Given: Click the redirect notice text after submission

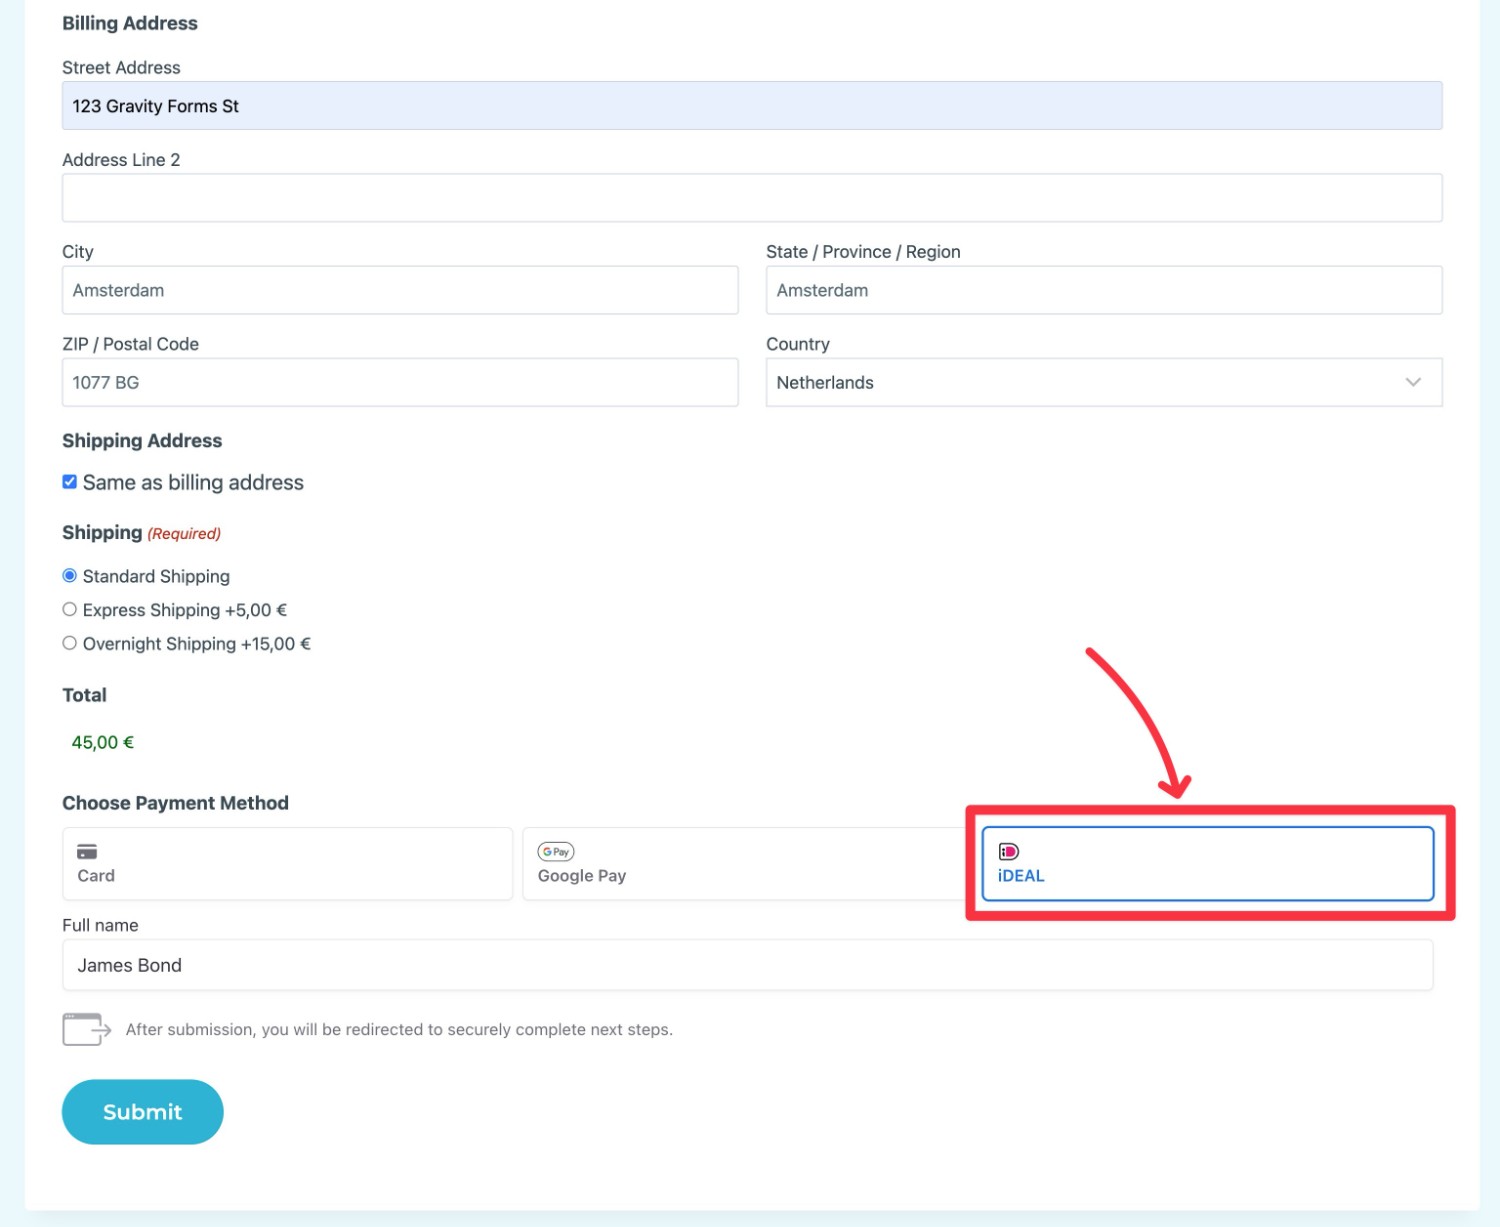Looking at the screenshot, I should (399, 1030).
